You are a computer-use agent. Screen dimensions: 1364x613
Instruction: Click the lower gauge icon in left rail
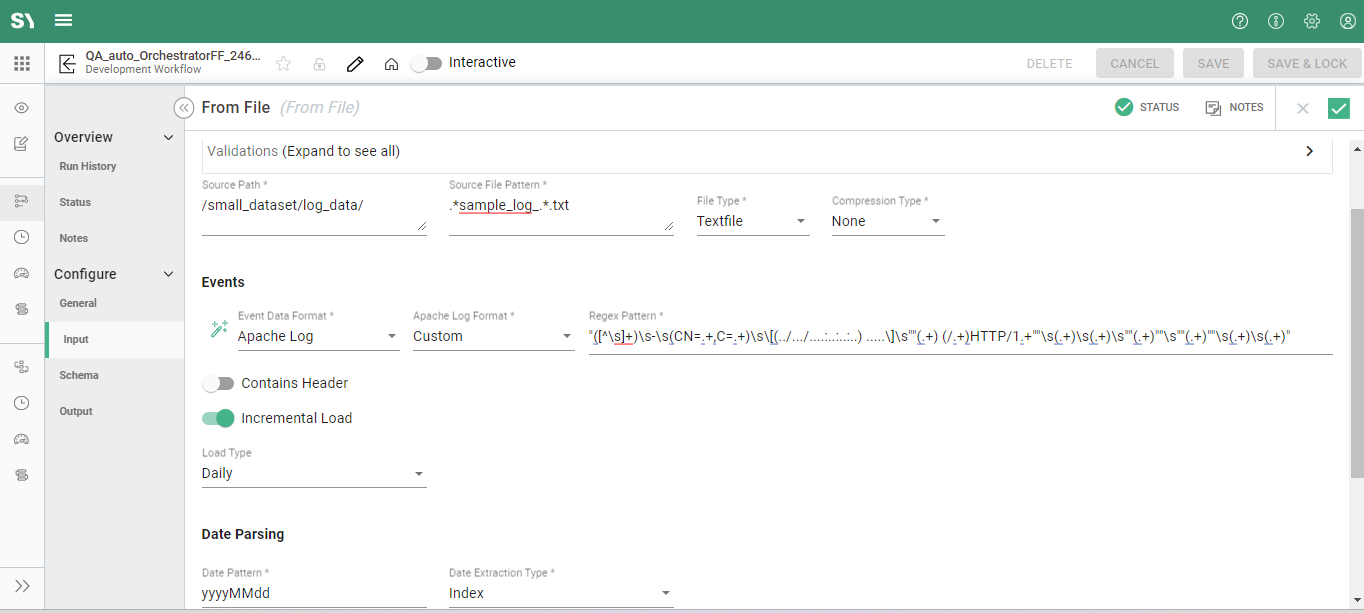pyautogui.click(x=22, y=439)
